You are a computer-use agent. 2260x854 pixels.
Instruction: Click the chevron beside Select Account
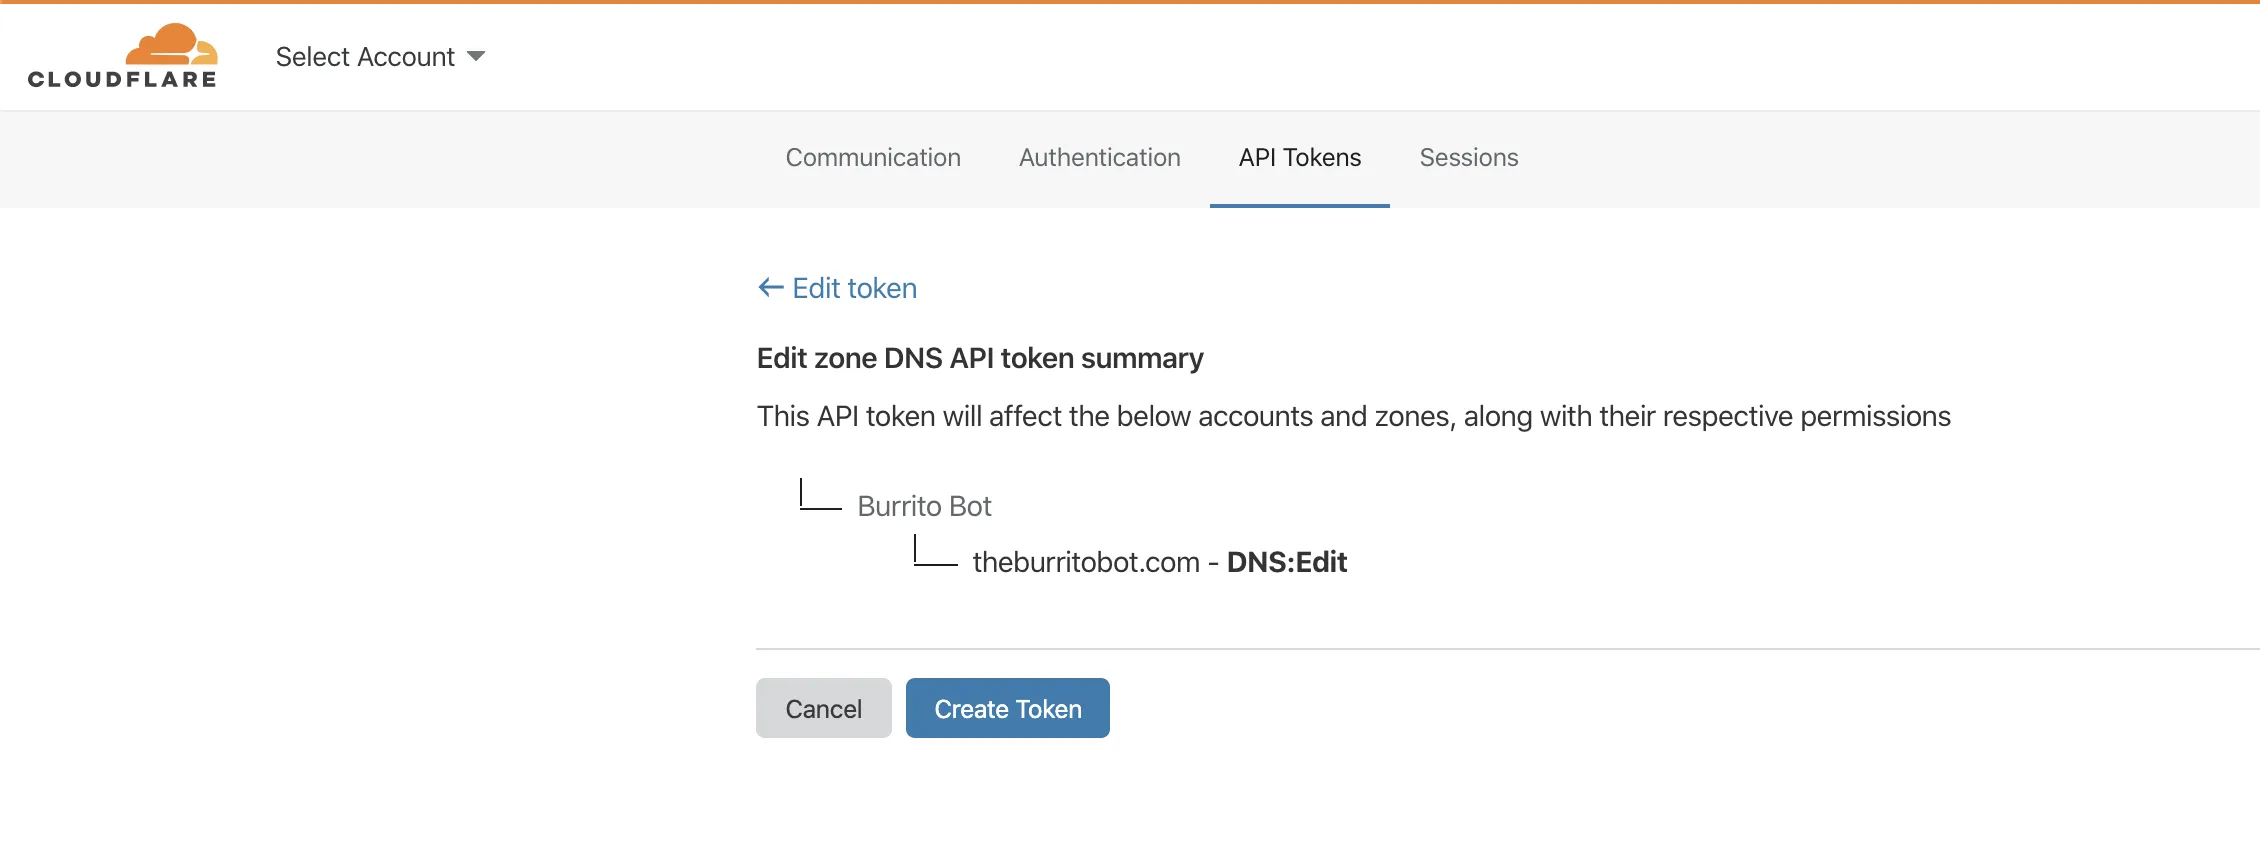476,56
